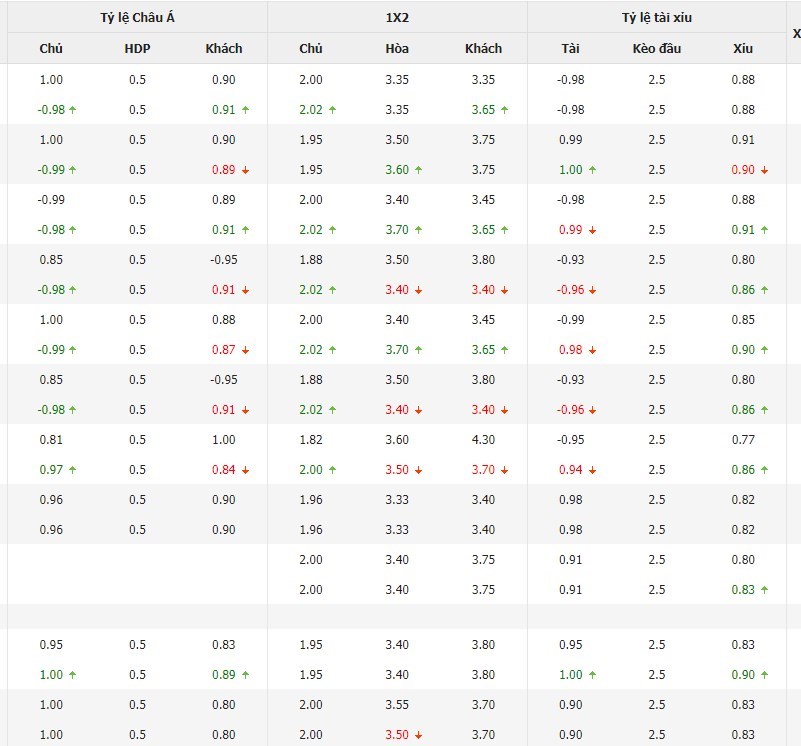Image resolution: width=801 pixels, height=746 pixels.
Task: Click the green up arrow beside 0.97
Action: pos(73,470)
